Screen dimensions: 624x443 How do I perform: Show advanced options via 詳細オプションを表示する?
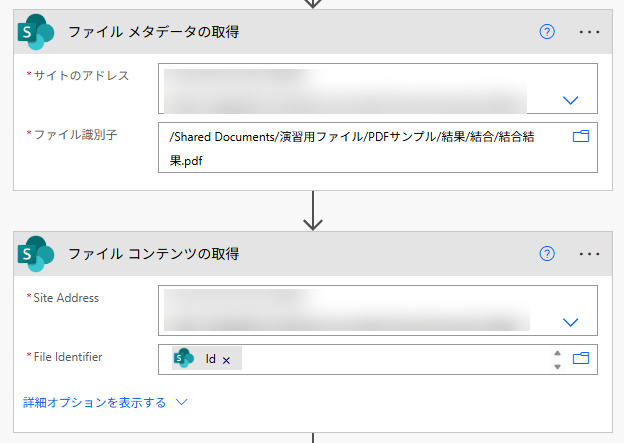105,402
